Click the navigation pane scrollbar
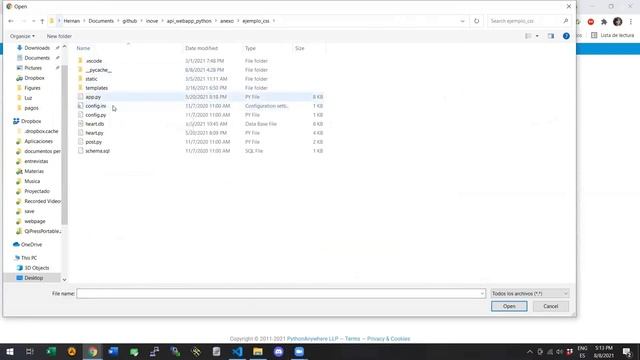Screen dimensions: 640x360 coord(64,145)
